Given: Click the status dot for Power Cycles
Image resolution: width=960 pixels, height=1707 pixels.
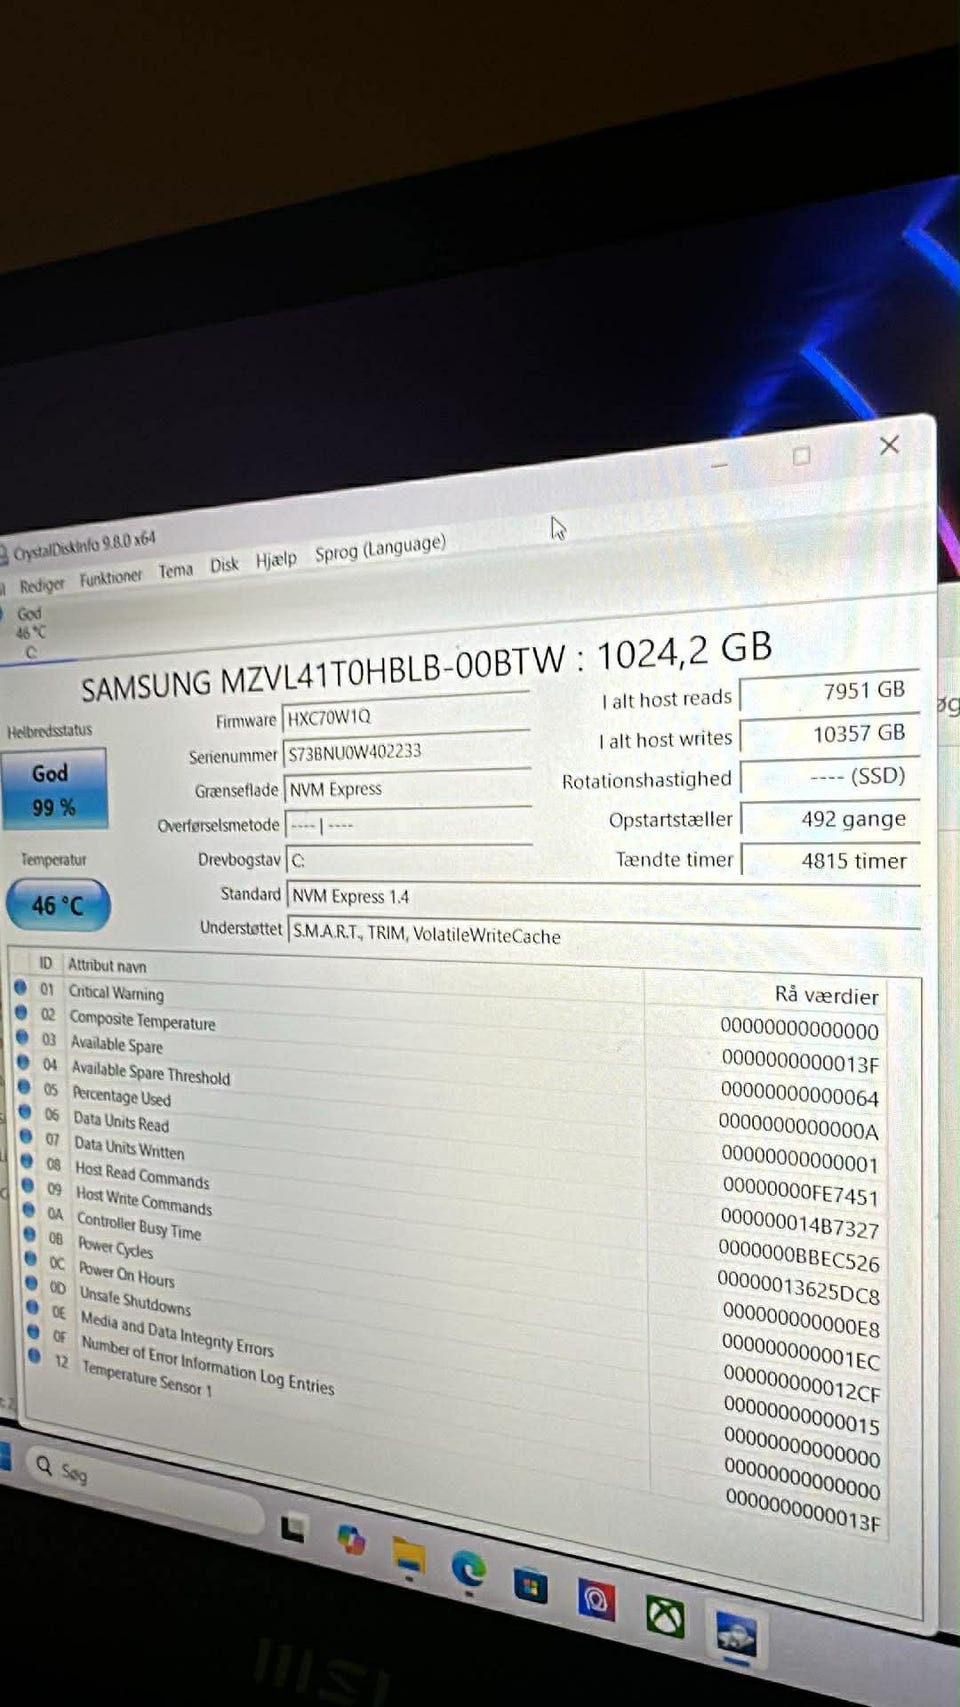Looking at the screenshot, I should [29, 1235].
